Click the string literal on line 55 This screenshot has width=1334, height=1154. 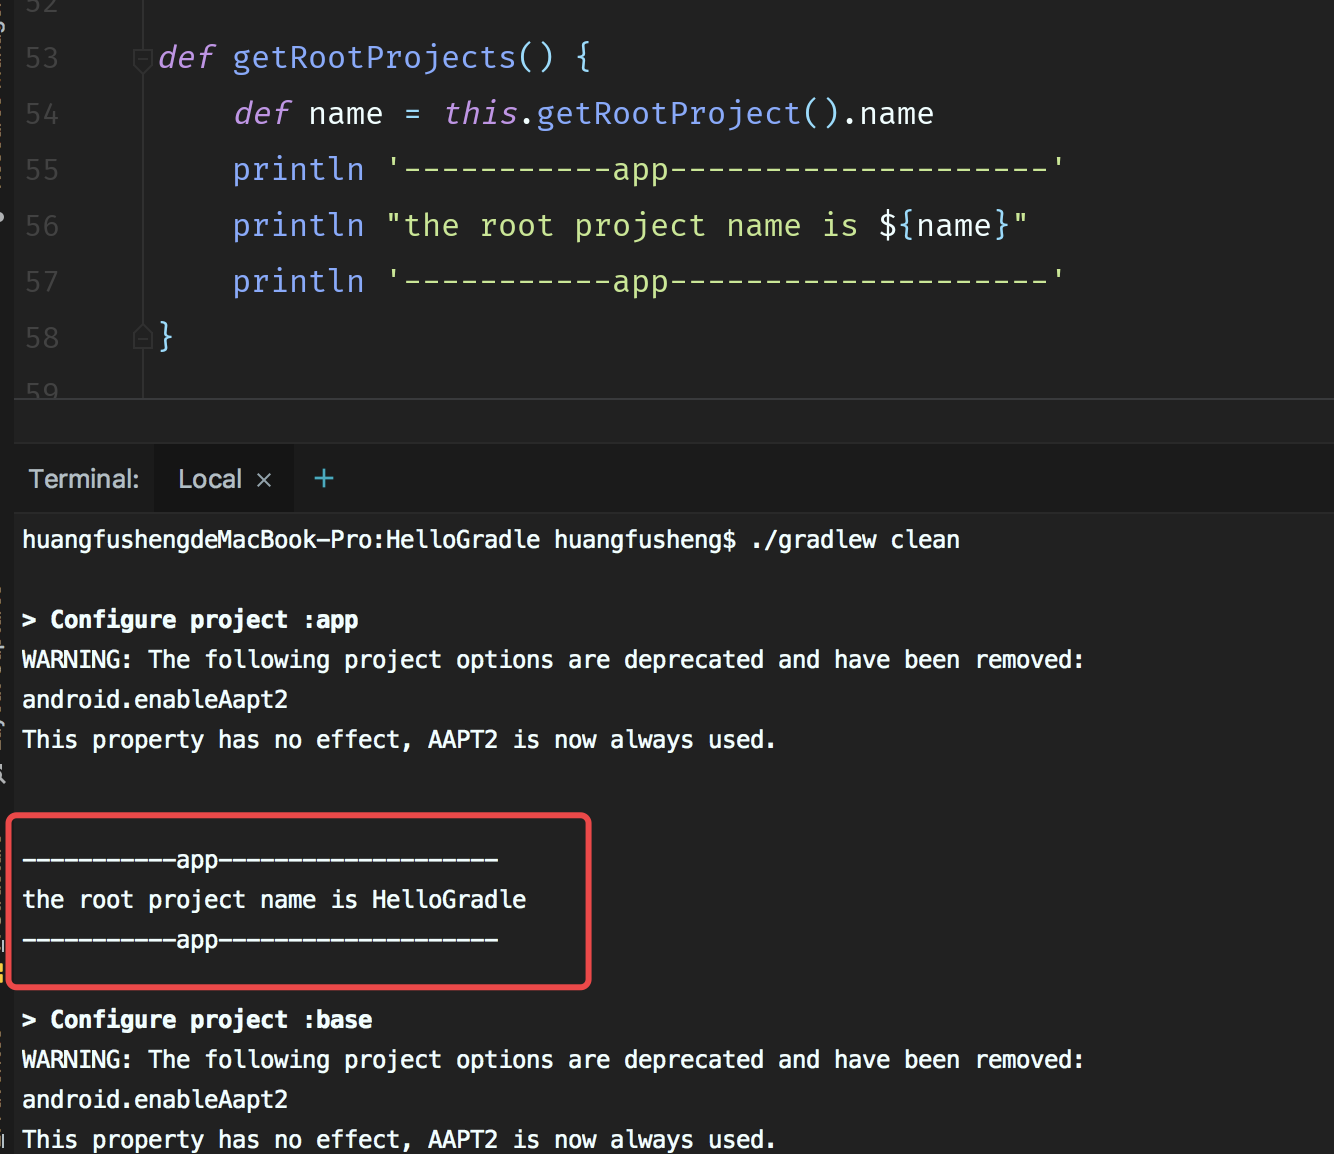tap(726, 170)
